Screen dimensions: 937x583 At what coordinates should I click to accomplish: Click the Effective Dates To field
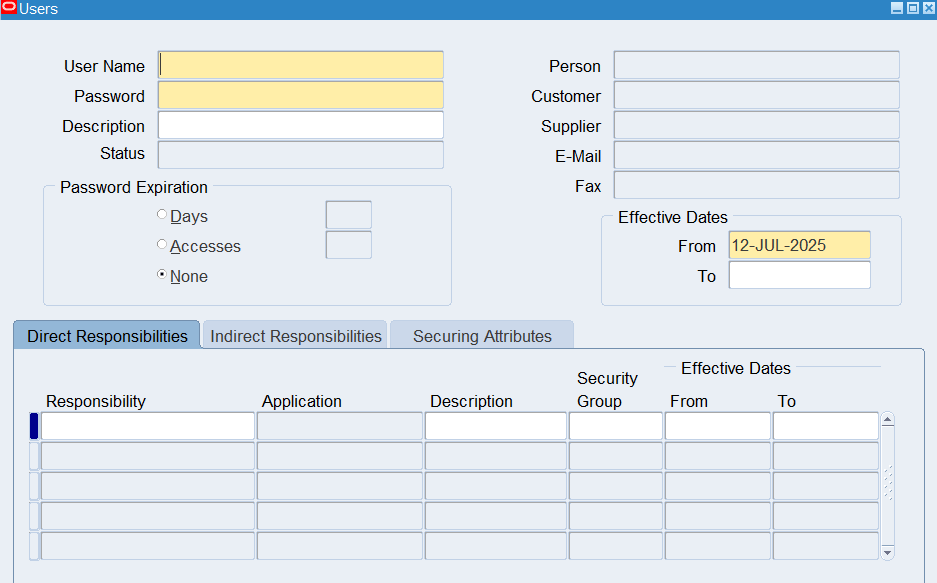[x=799, y=276]
